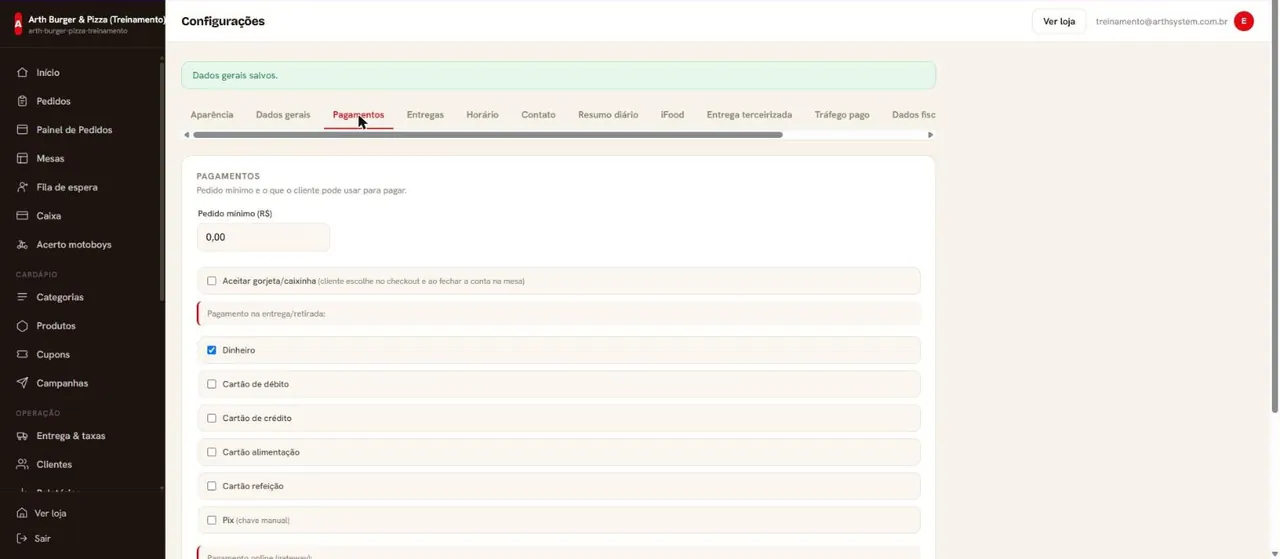
Task: Click the Painel de Pedidos icon
Action: (22, 130)
